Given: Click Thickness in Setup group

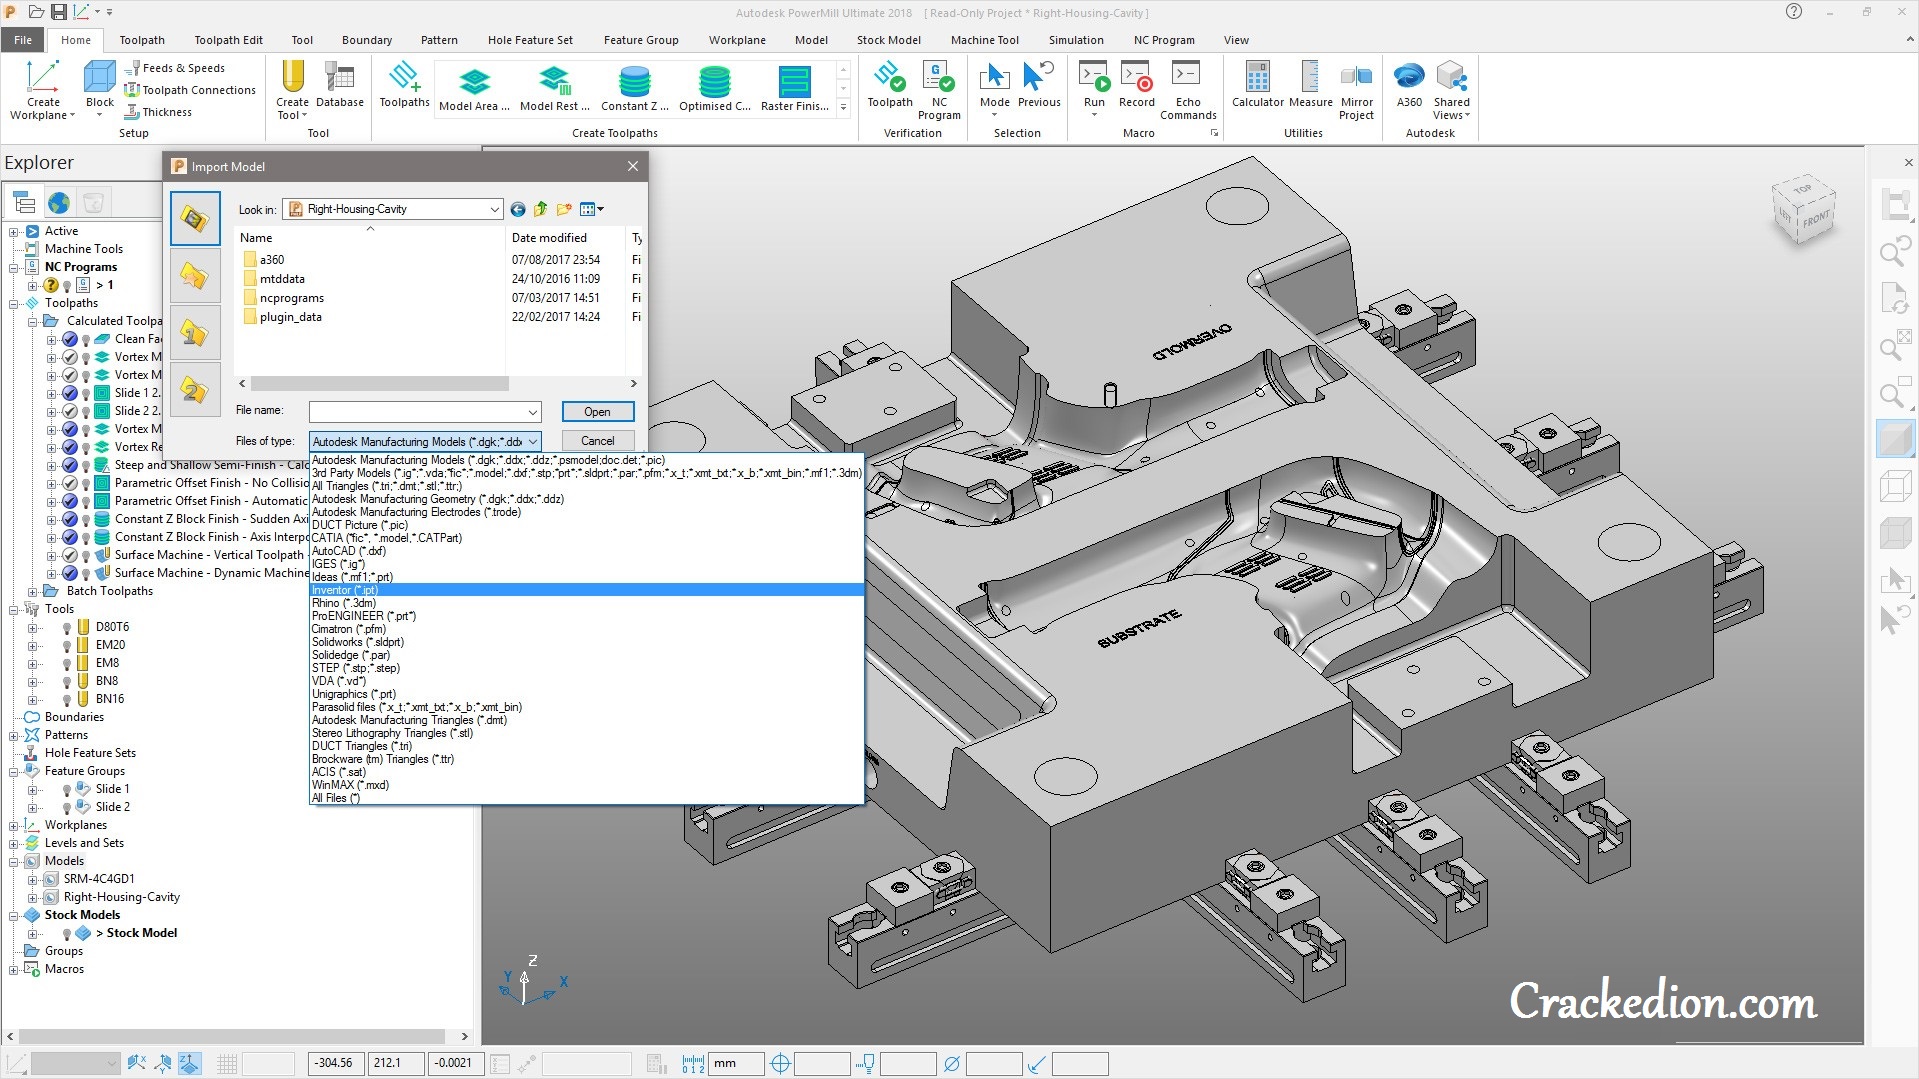Looking at the screenshot, I should pos(158,112).
